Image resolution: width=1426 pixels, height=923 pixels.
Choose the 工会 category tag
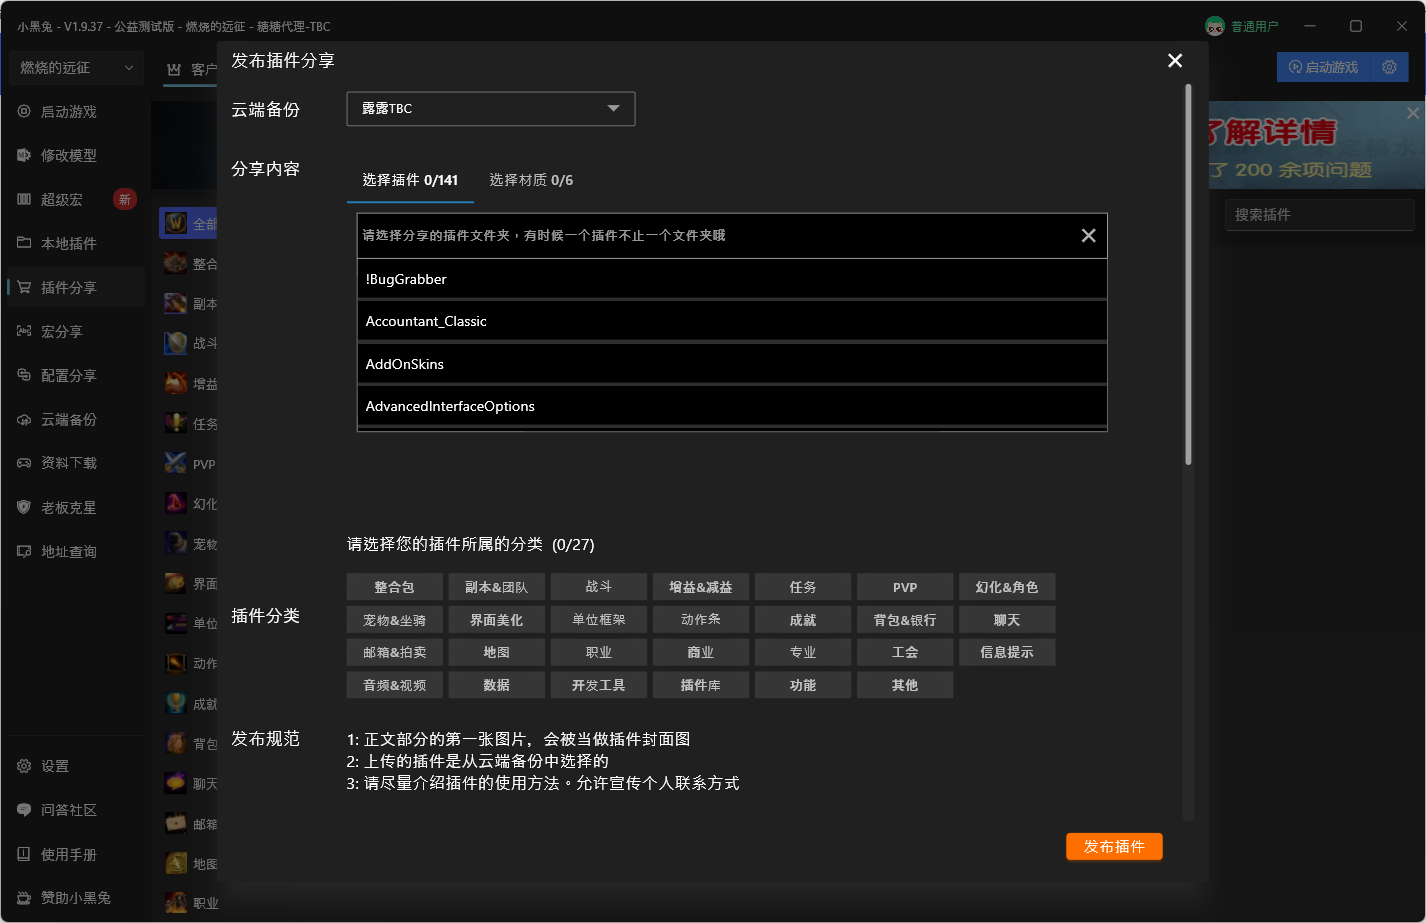[905, 652]
